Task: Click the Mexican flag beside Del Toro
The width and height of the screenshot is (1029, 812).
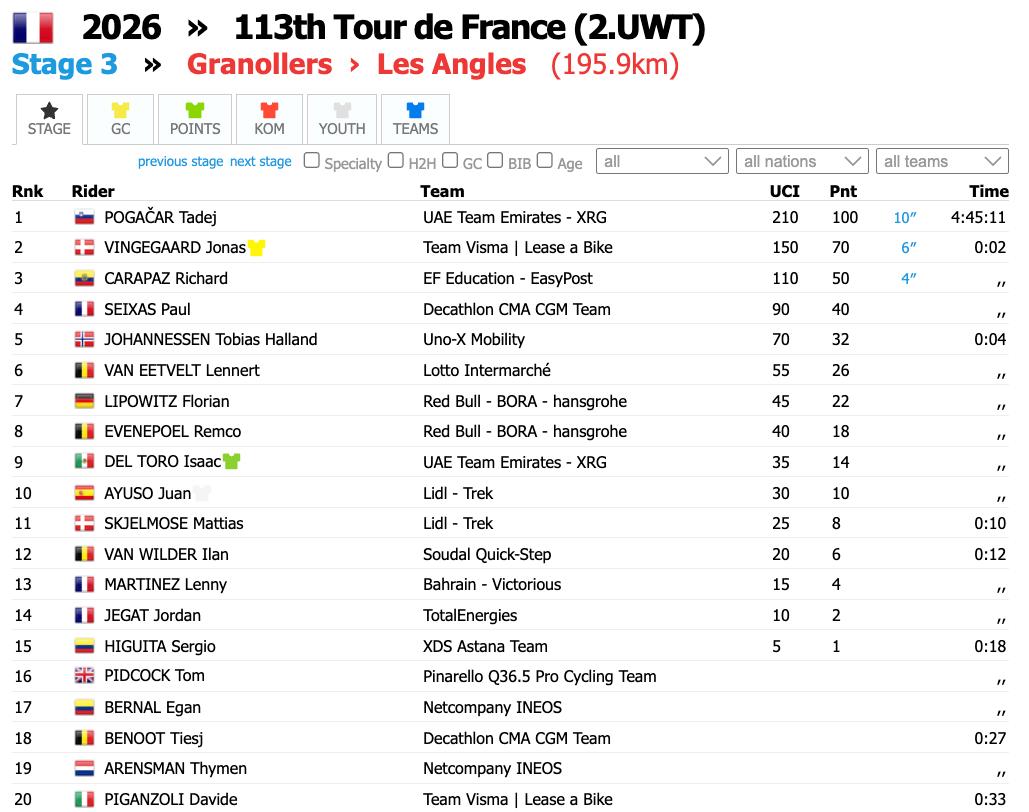Action: [84, 461]
